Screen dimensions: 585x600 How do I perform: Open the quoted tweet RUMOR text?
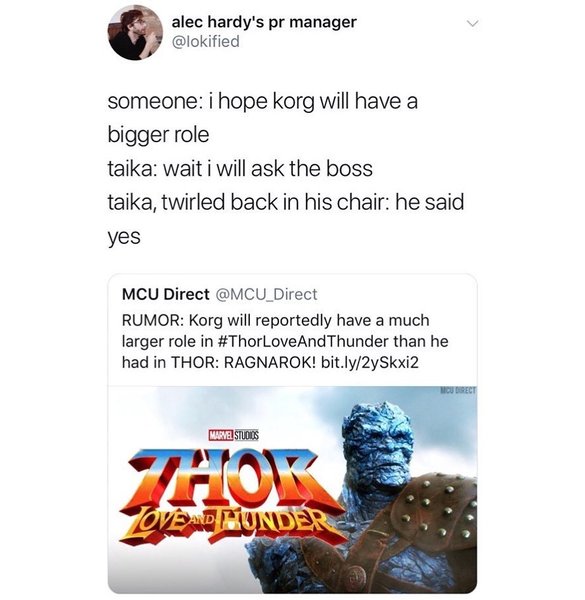click(x=285, y=341)
